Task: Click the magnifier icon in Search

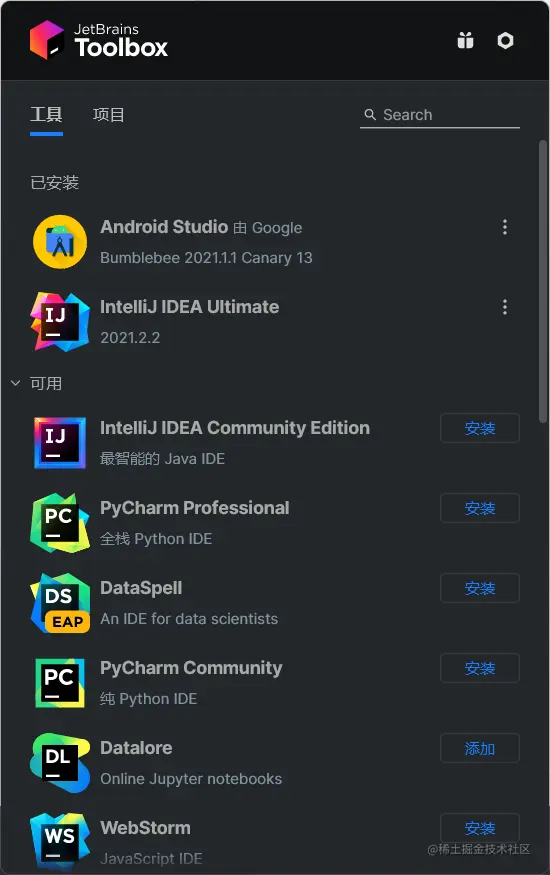Action: point(370,114)
